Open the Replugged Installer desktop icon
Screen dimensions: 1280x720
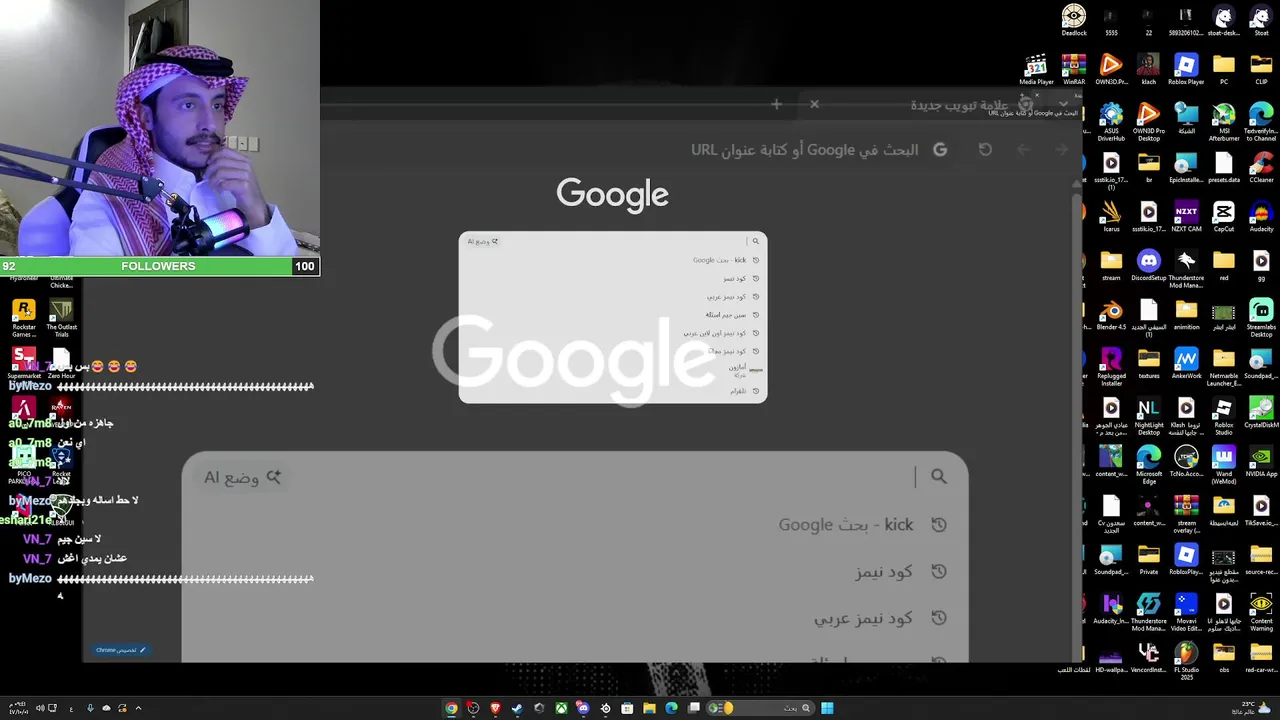click(x=1111, y=365)
